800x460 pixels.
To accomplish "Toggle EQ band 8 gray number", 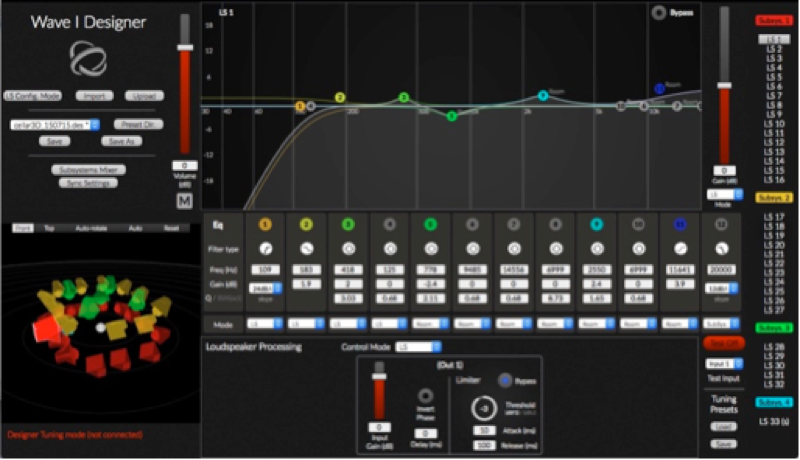I will (x=555, y=224).
